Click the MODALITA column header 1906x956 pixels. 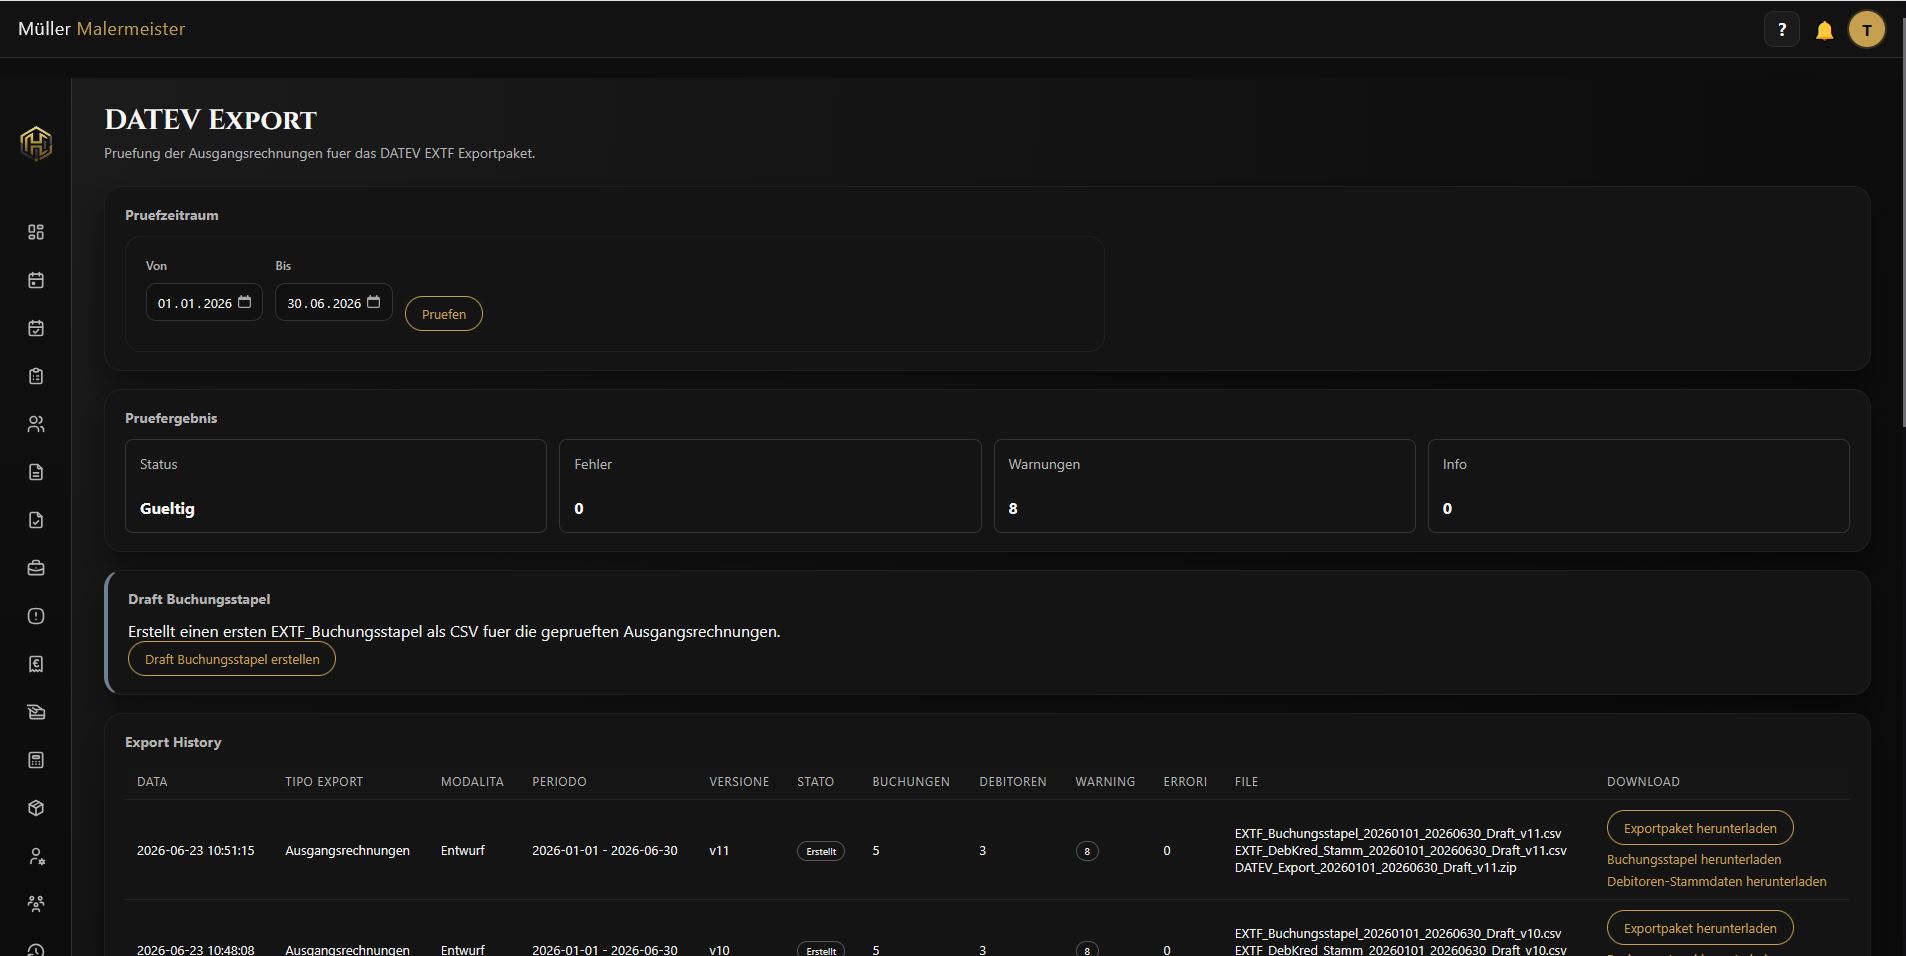pos(472,782)
